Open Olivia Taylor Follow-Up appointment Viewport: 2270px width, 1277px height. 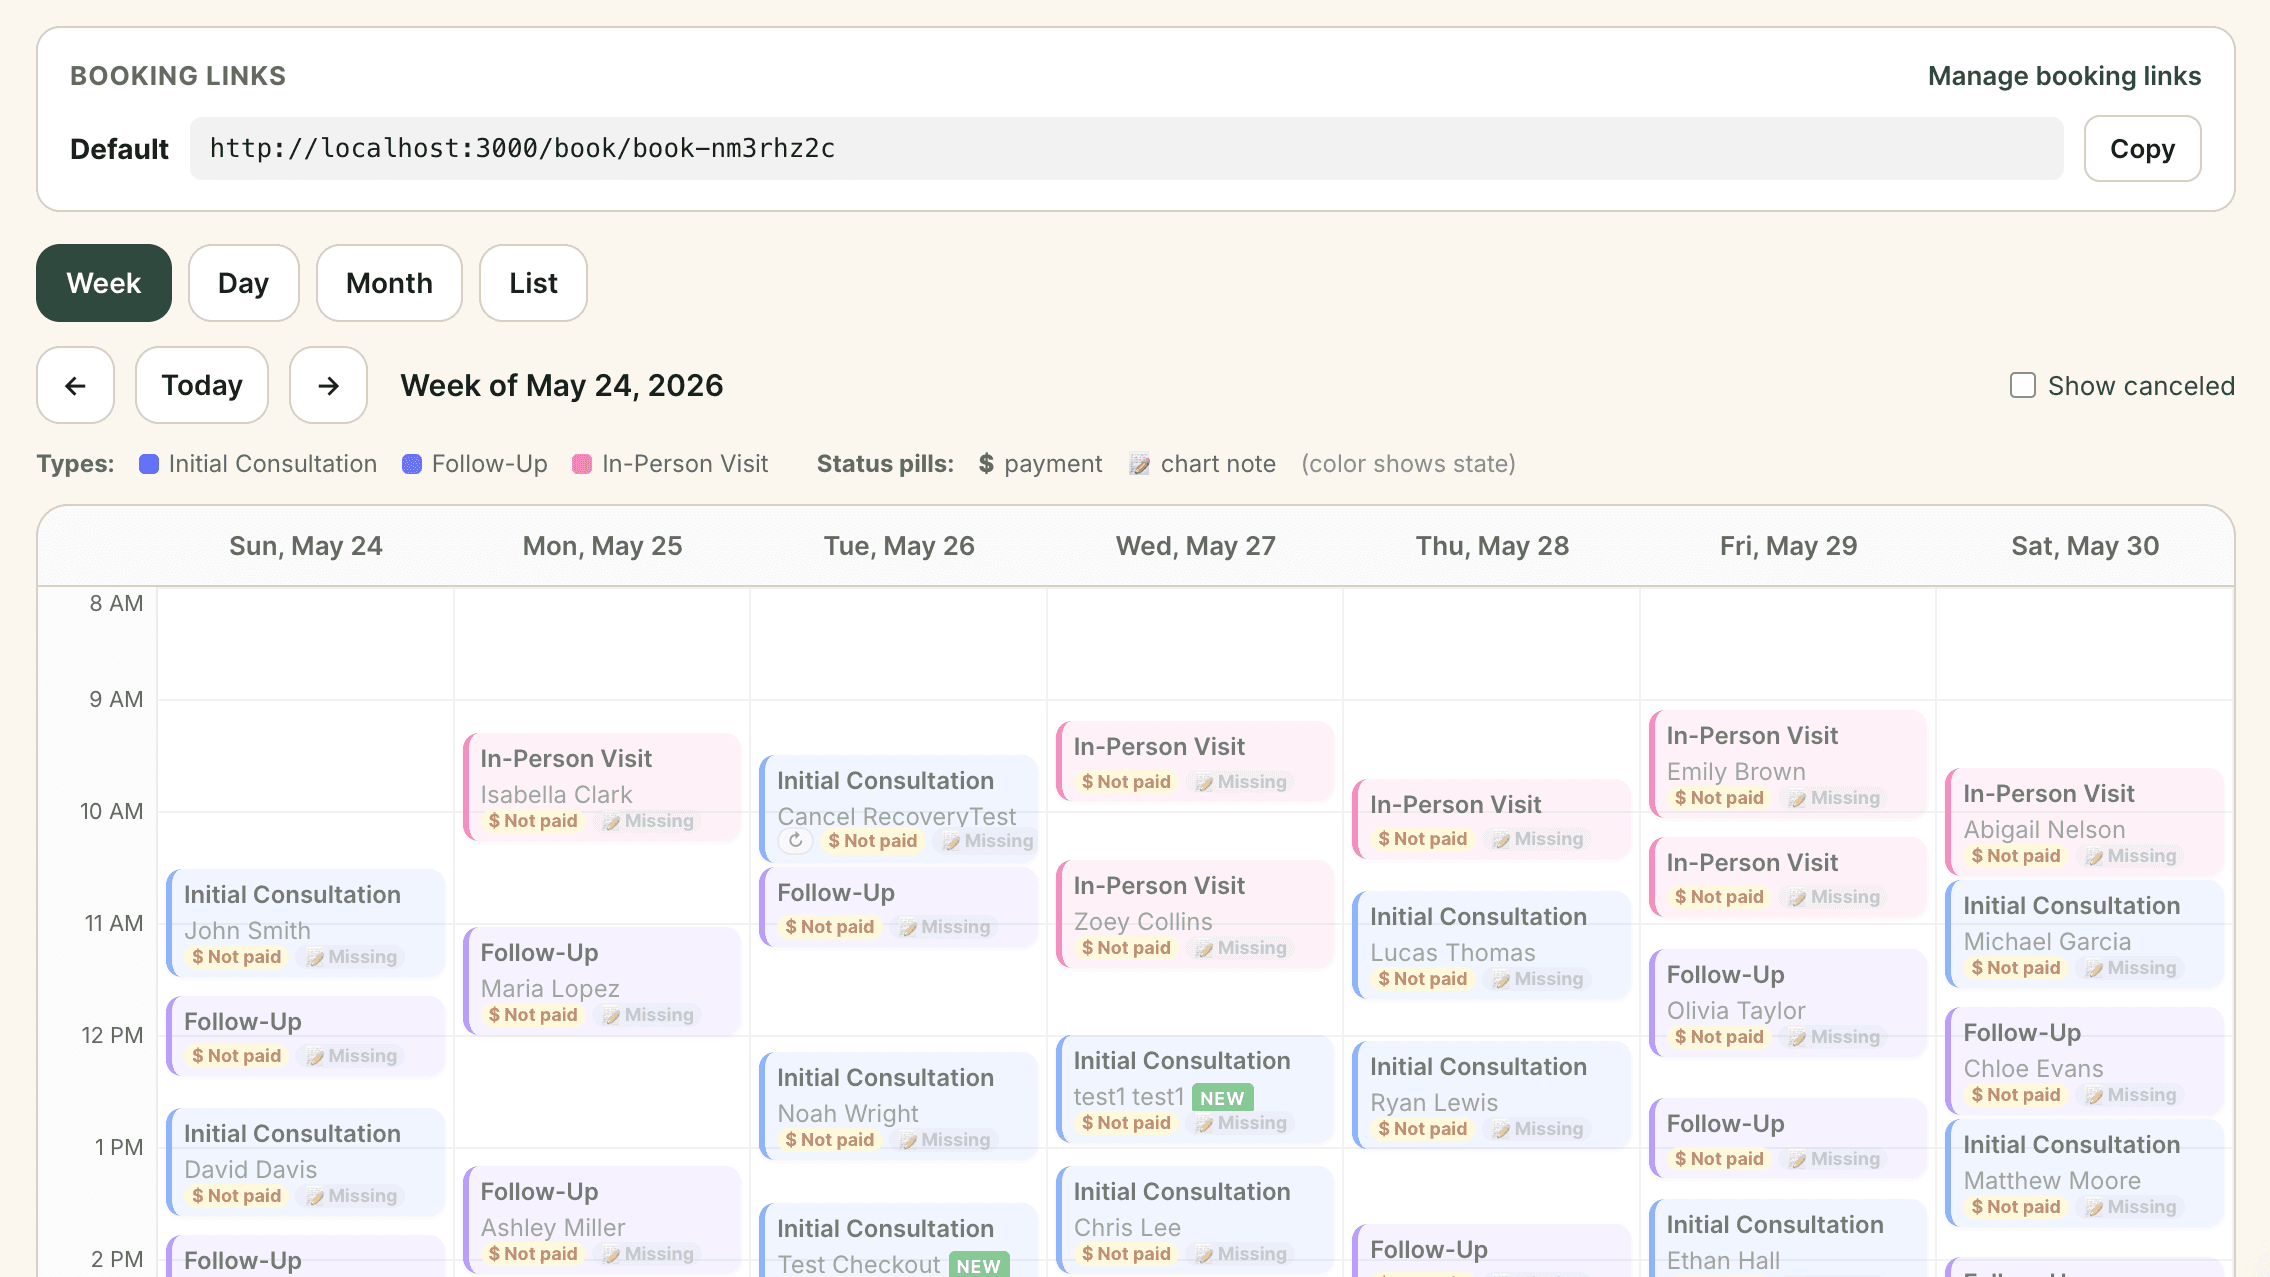click(x=1788, y=1003)
